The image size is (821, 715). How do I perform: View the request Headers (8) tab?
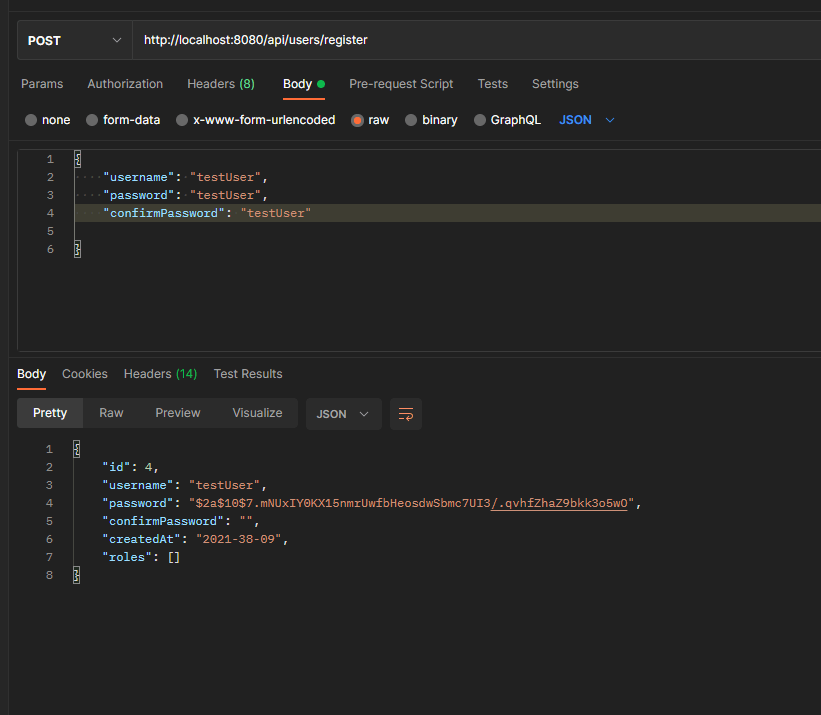[x=220, y=84]
